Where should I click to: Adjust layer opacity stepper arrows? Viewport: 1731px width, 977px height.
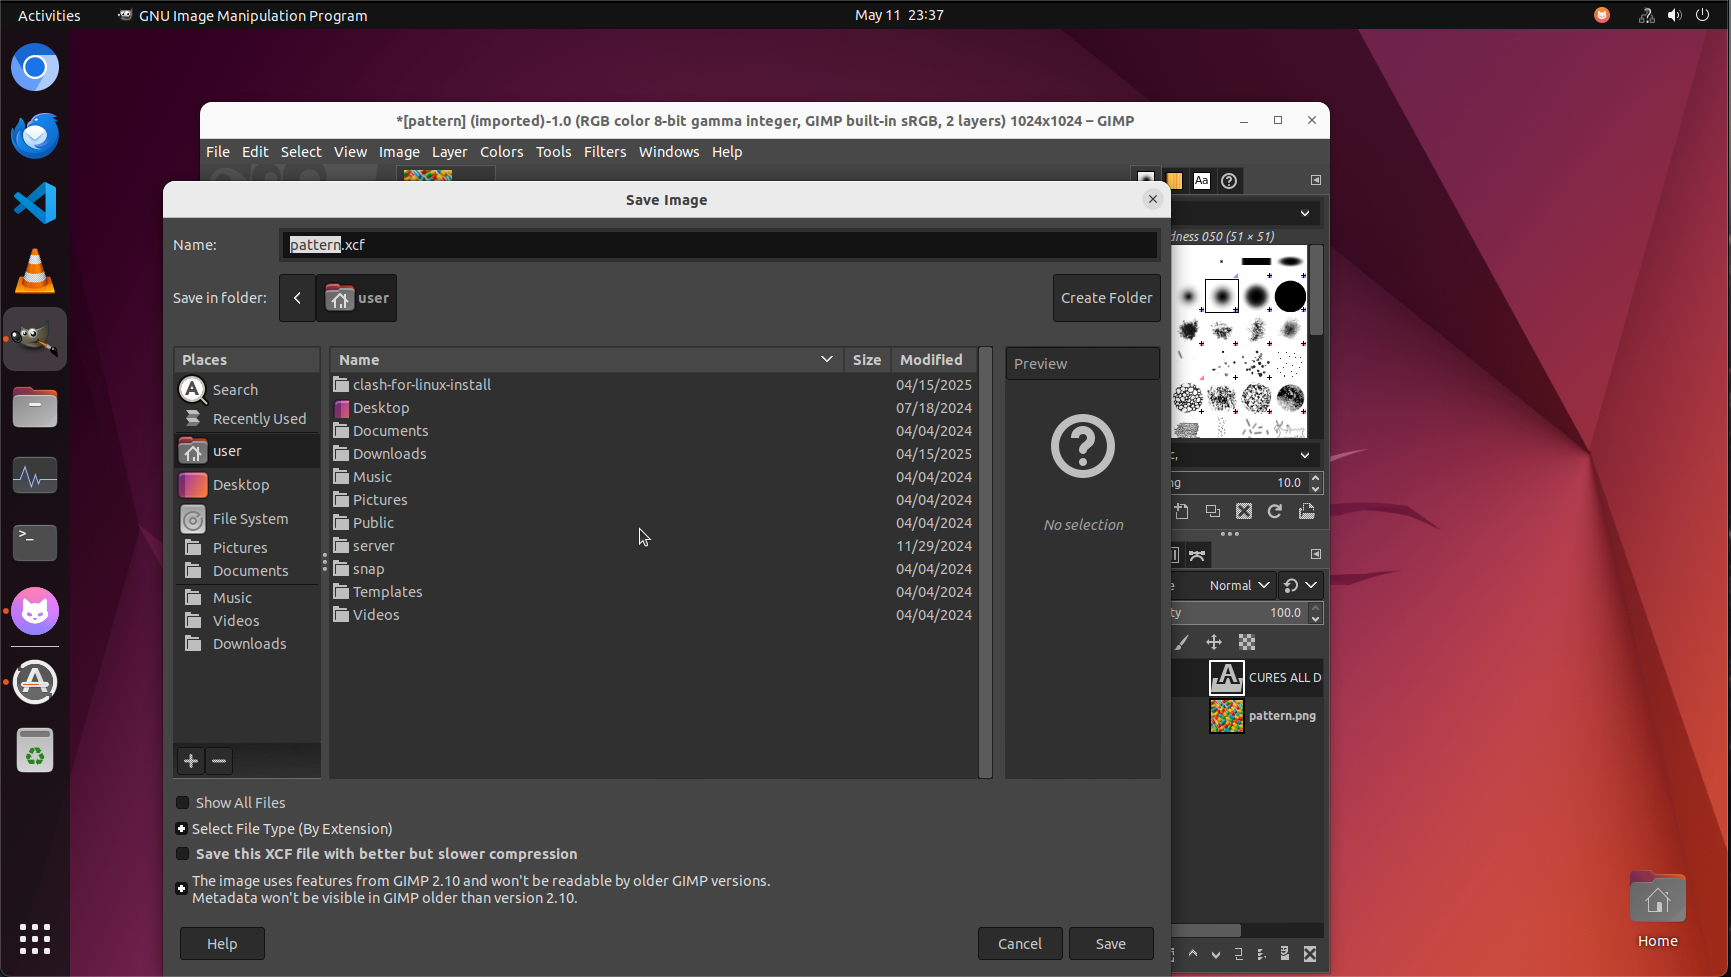(x=1316, y=613)
